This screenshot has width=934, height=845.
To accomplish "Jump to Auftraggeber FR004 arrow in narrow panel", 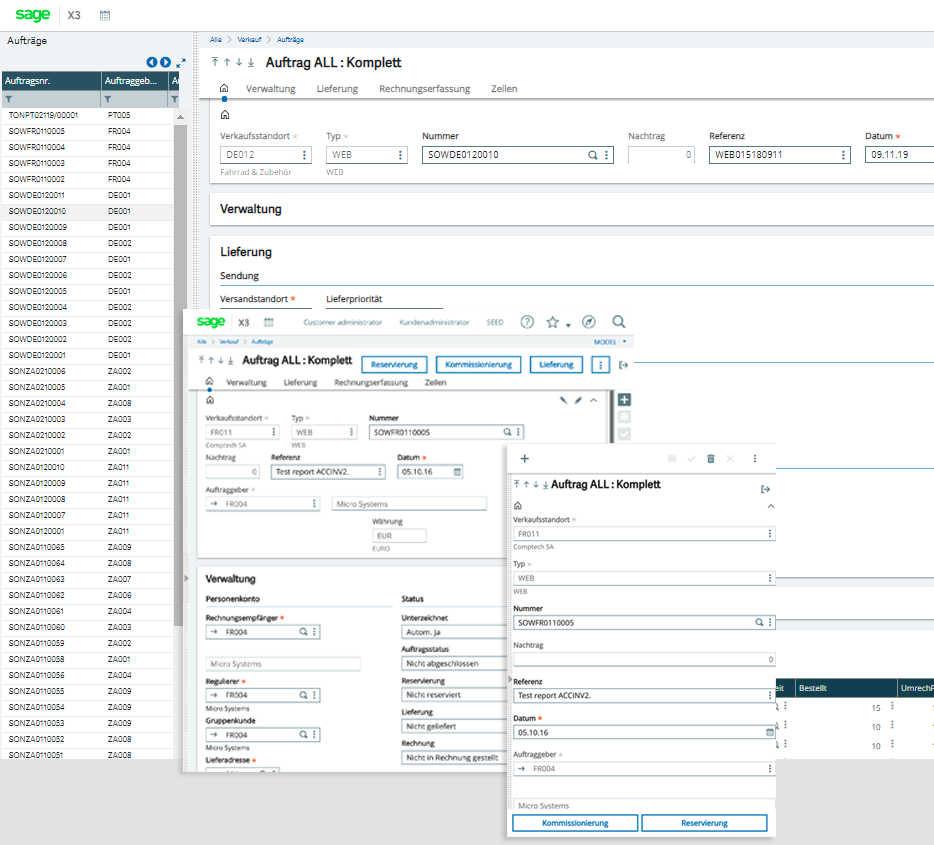I will [521, 769].
